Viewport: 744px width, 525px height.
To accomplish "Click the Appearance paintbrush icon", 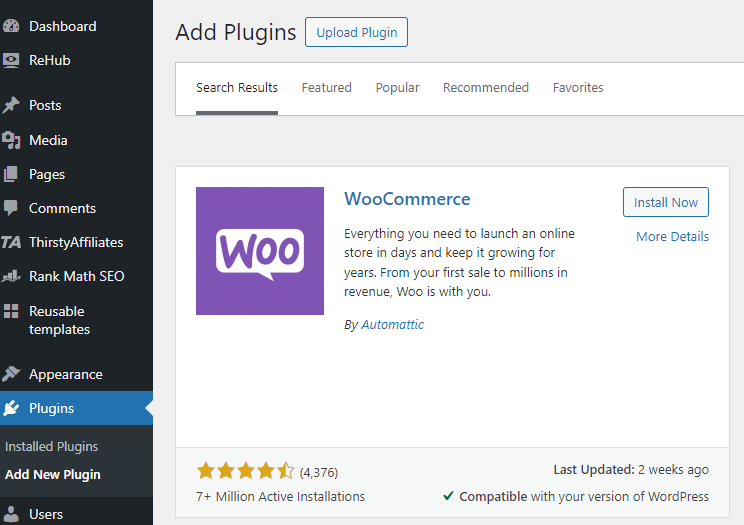I will 11,374.
